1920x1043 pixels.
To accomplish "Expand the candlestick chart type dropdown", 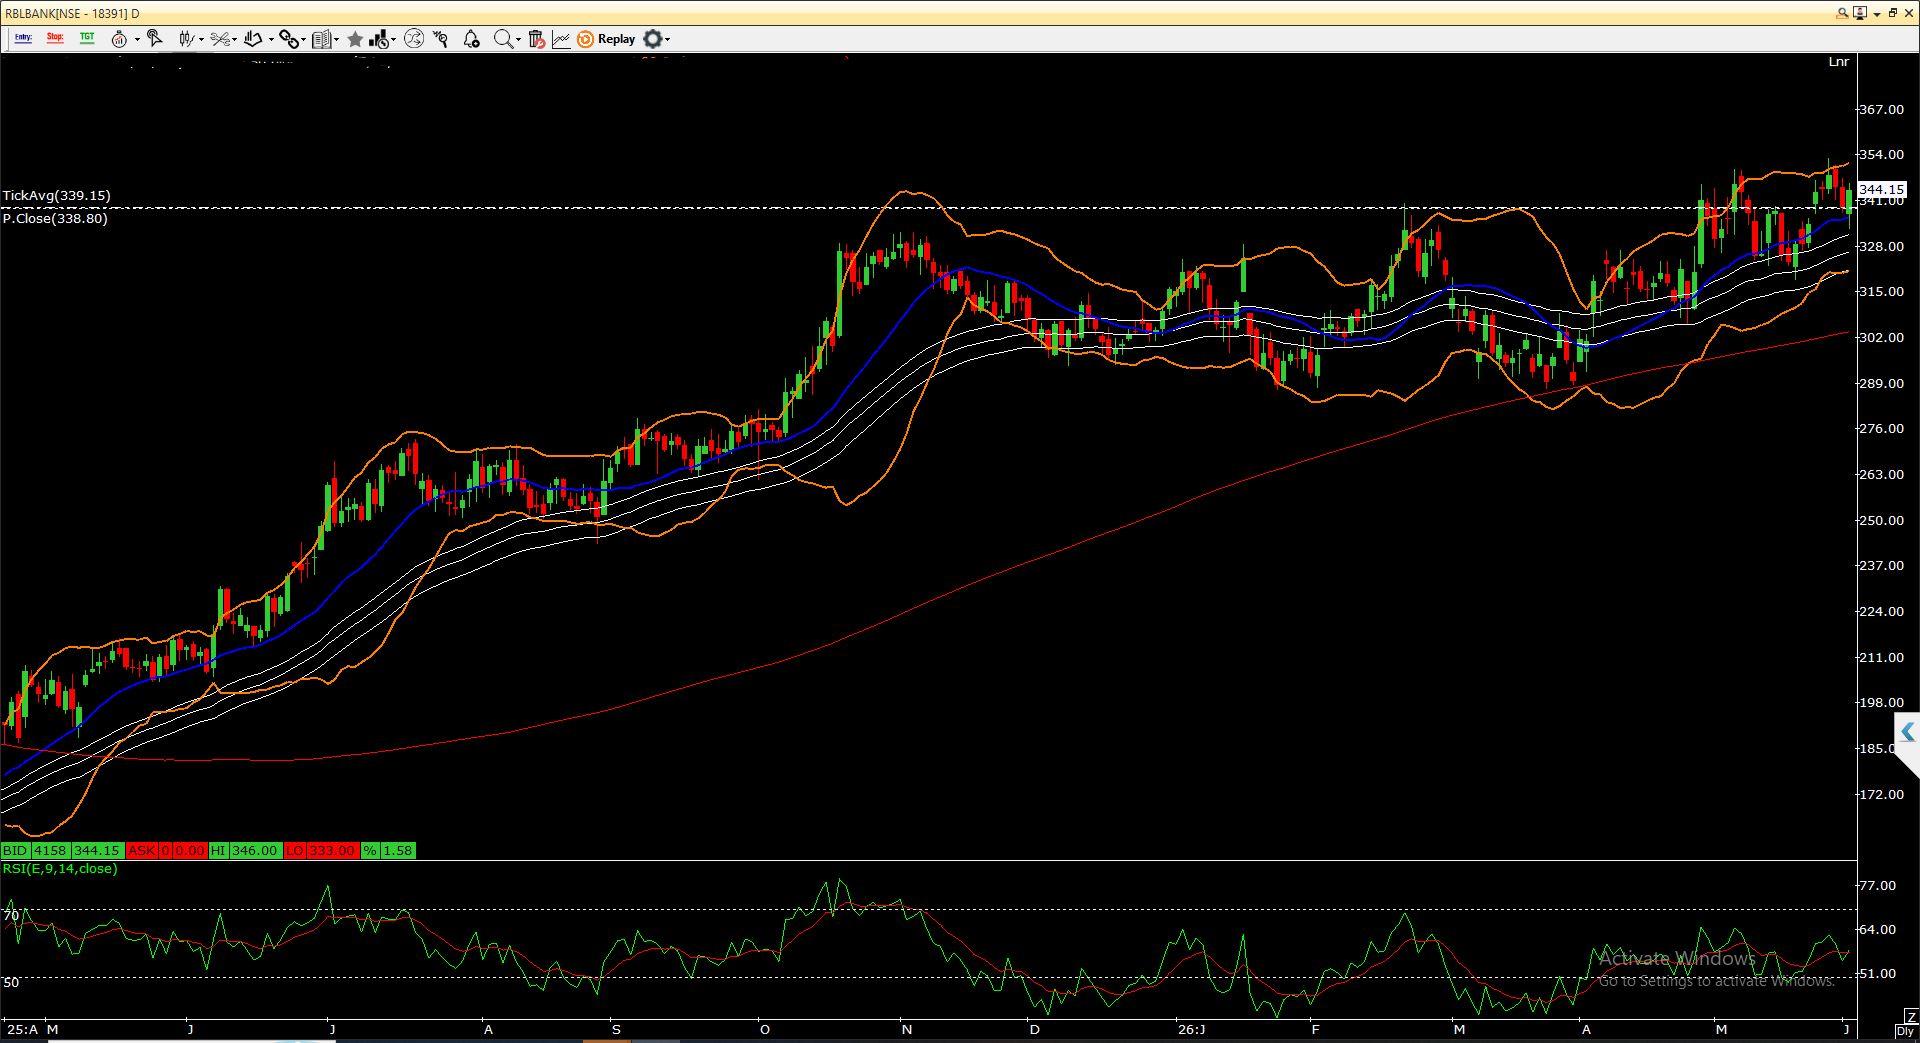I will (x=202, y=40).
